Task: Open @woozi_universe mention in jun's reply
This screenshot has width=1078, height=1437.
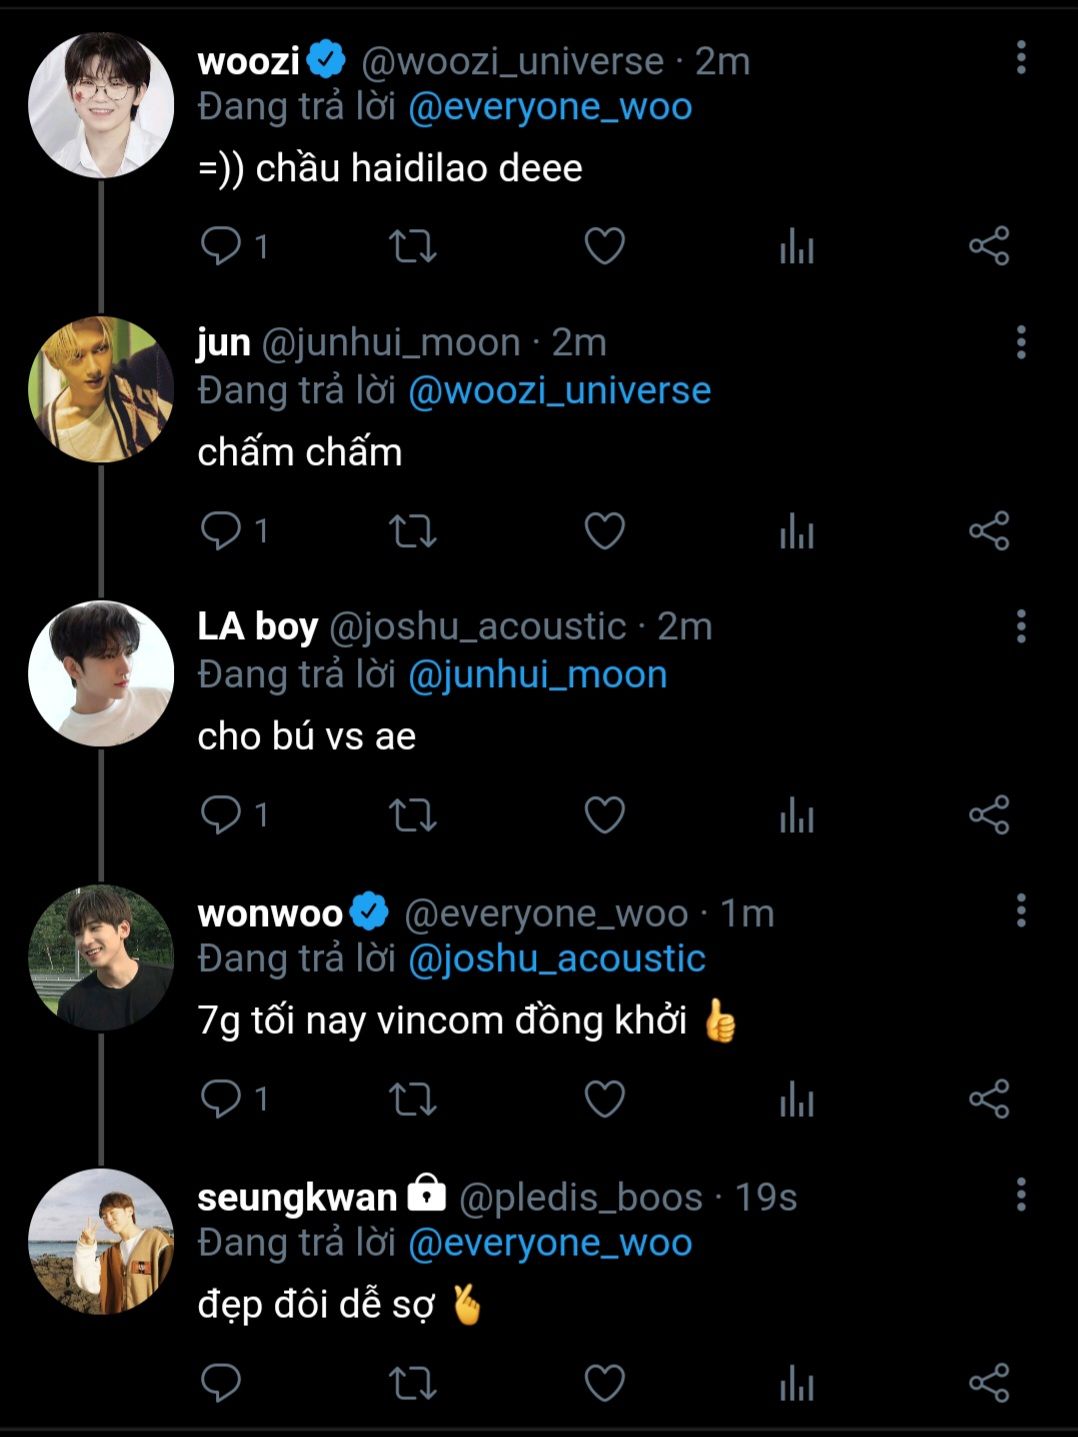Action: (x=559, y=391)
